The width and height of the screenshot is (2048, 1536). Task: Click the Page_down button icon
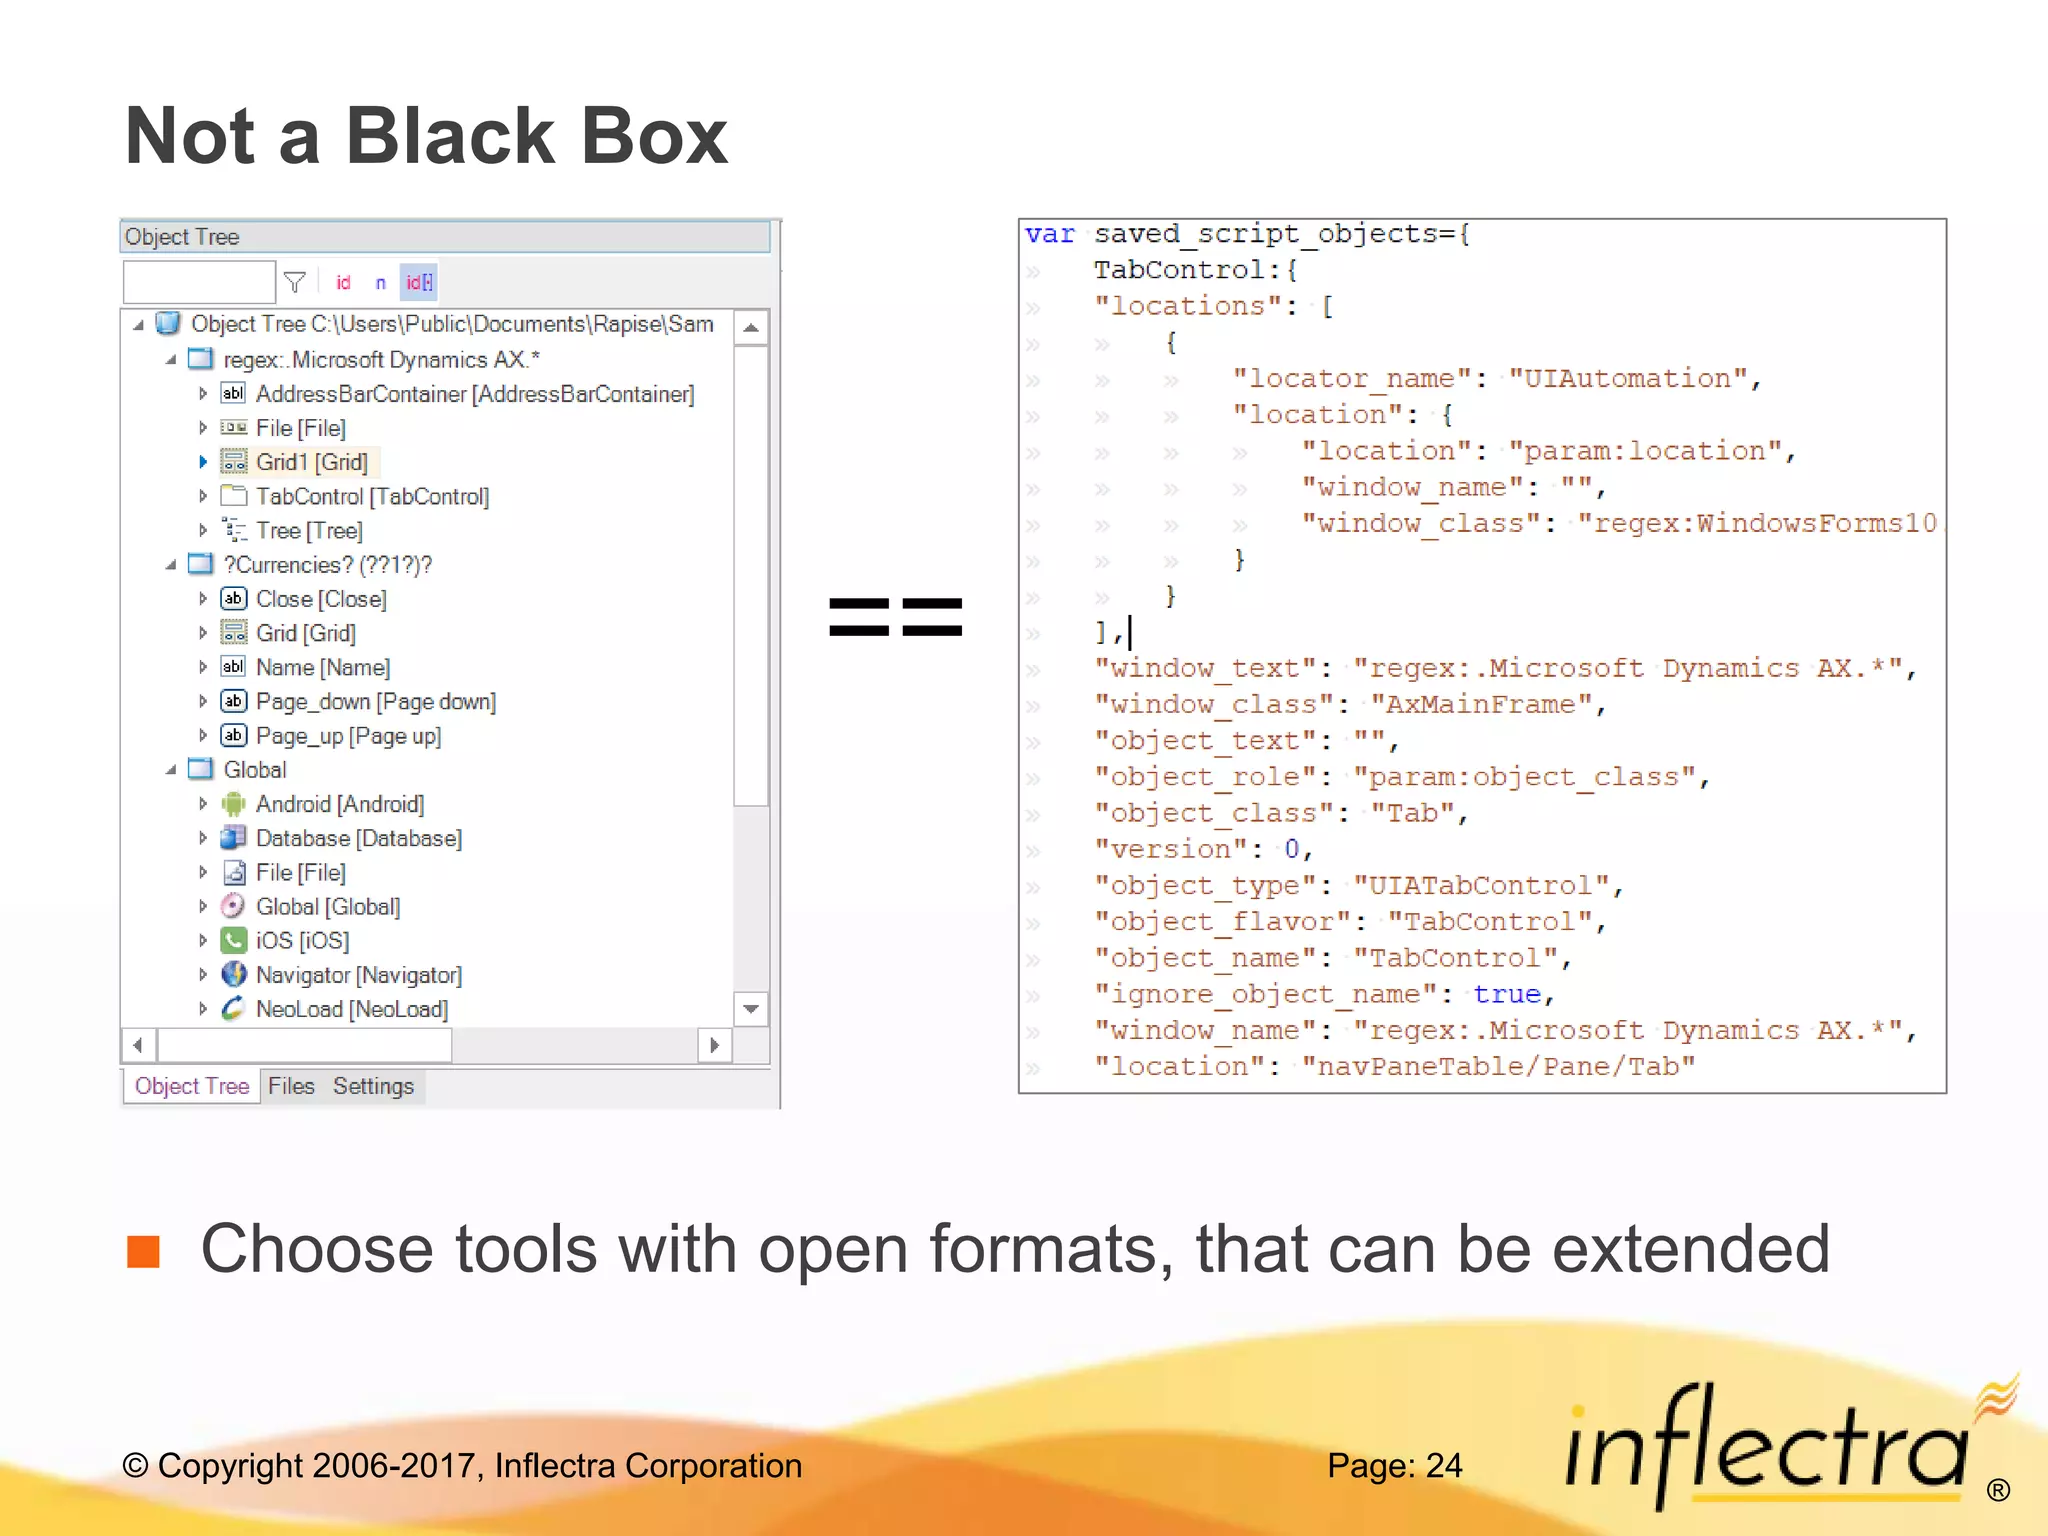click(x=234, y=700)
